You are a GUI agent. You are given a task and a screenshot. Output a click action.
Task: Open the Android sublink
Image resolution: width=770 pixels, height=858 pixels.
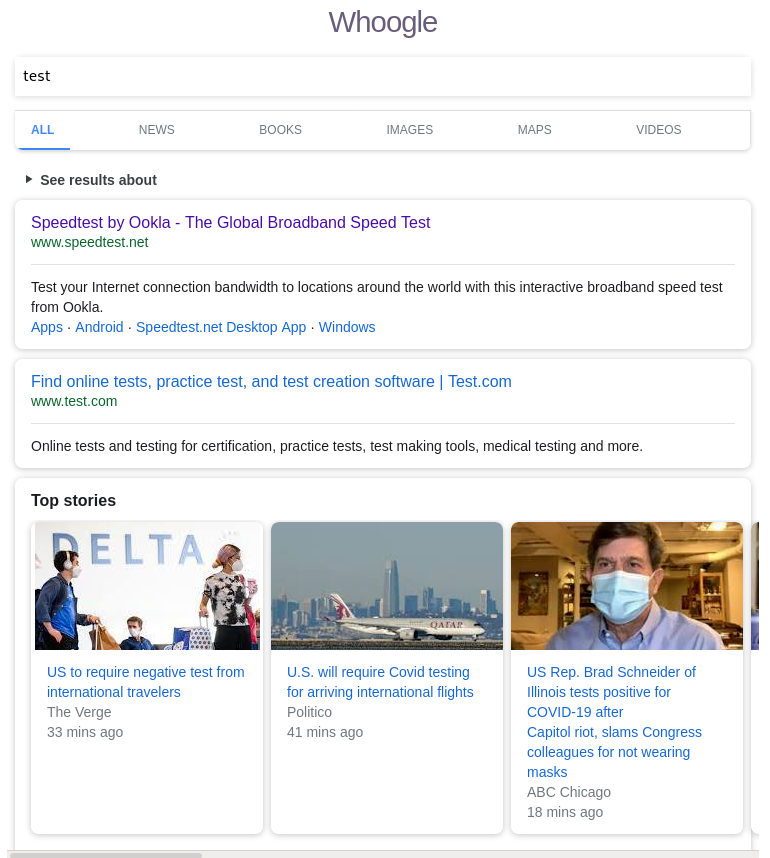coord(99,327)
